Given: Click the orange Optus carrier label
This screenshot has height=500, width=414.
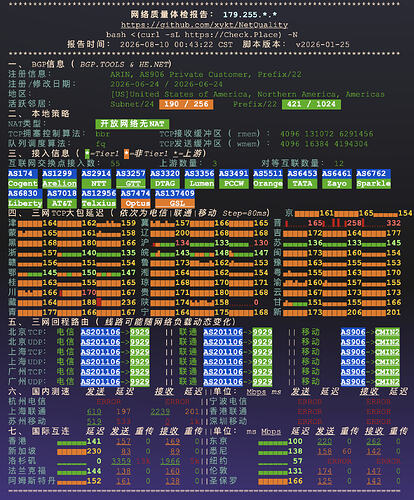Looking at the screenshot, I should [136, 203].
